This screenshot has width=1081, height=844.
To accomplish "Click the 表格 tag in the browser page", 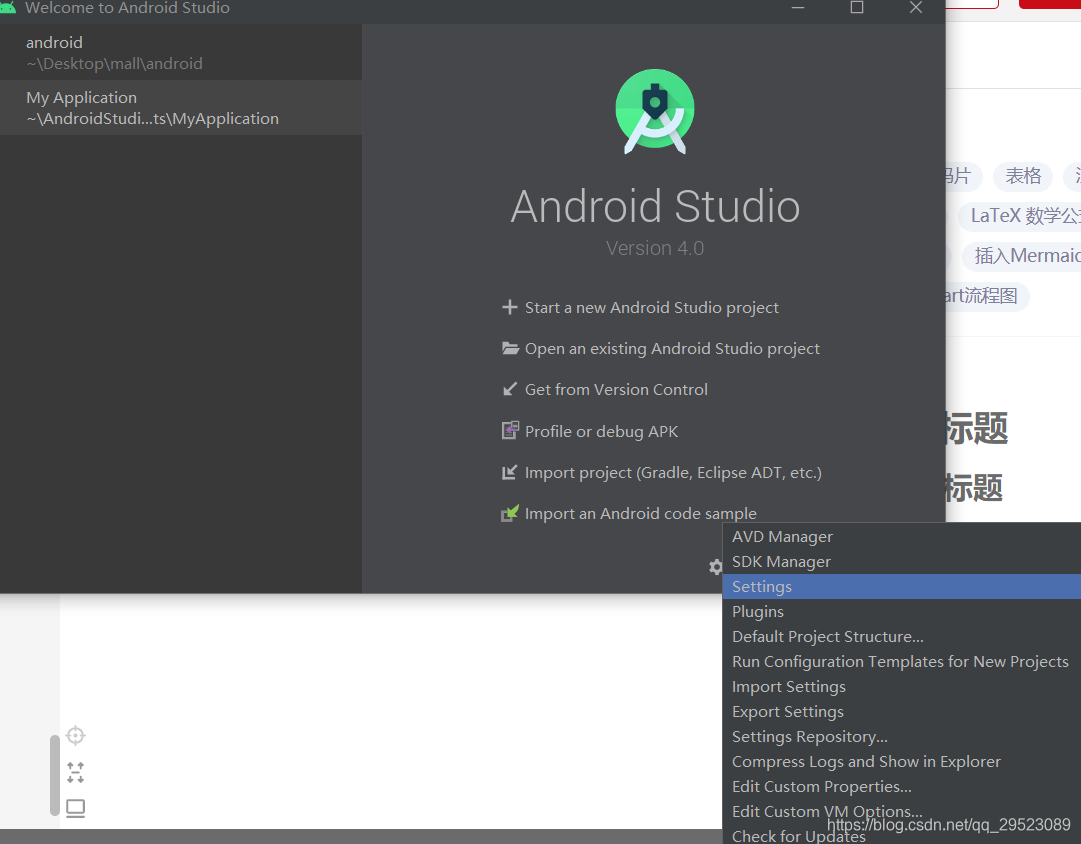I will tap(1023, 177).
